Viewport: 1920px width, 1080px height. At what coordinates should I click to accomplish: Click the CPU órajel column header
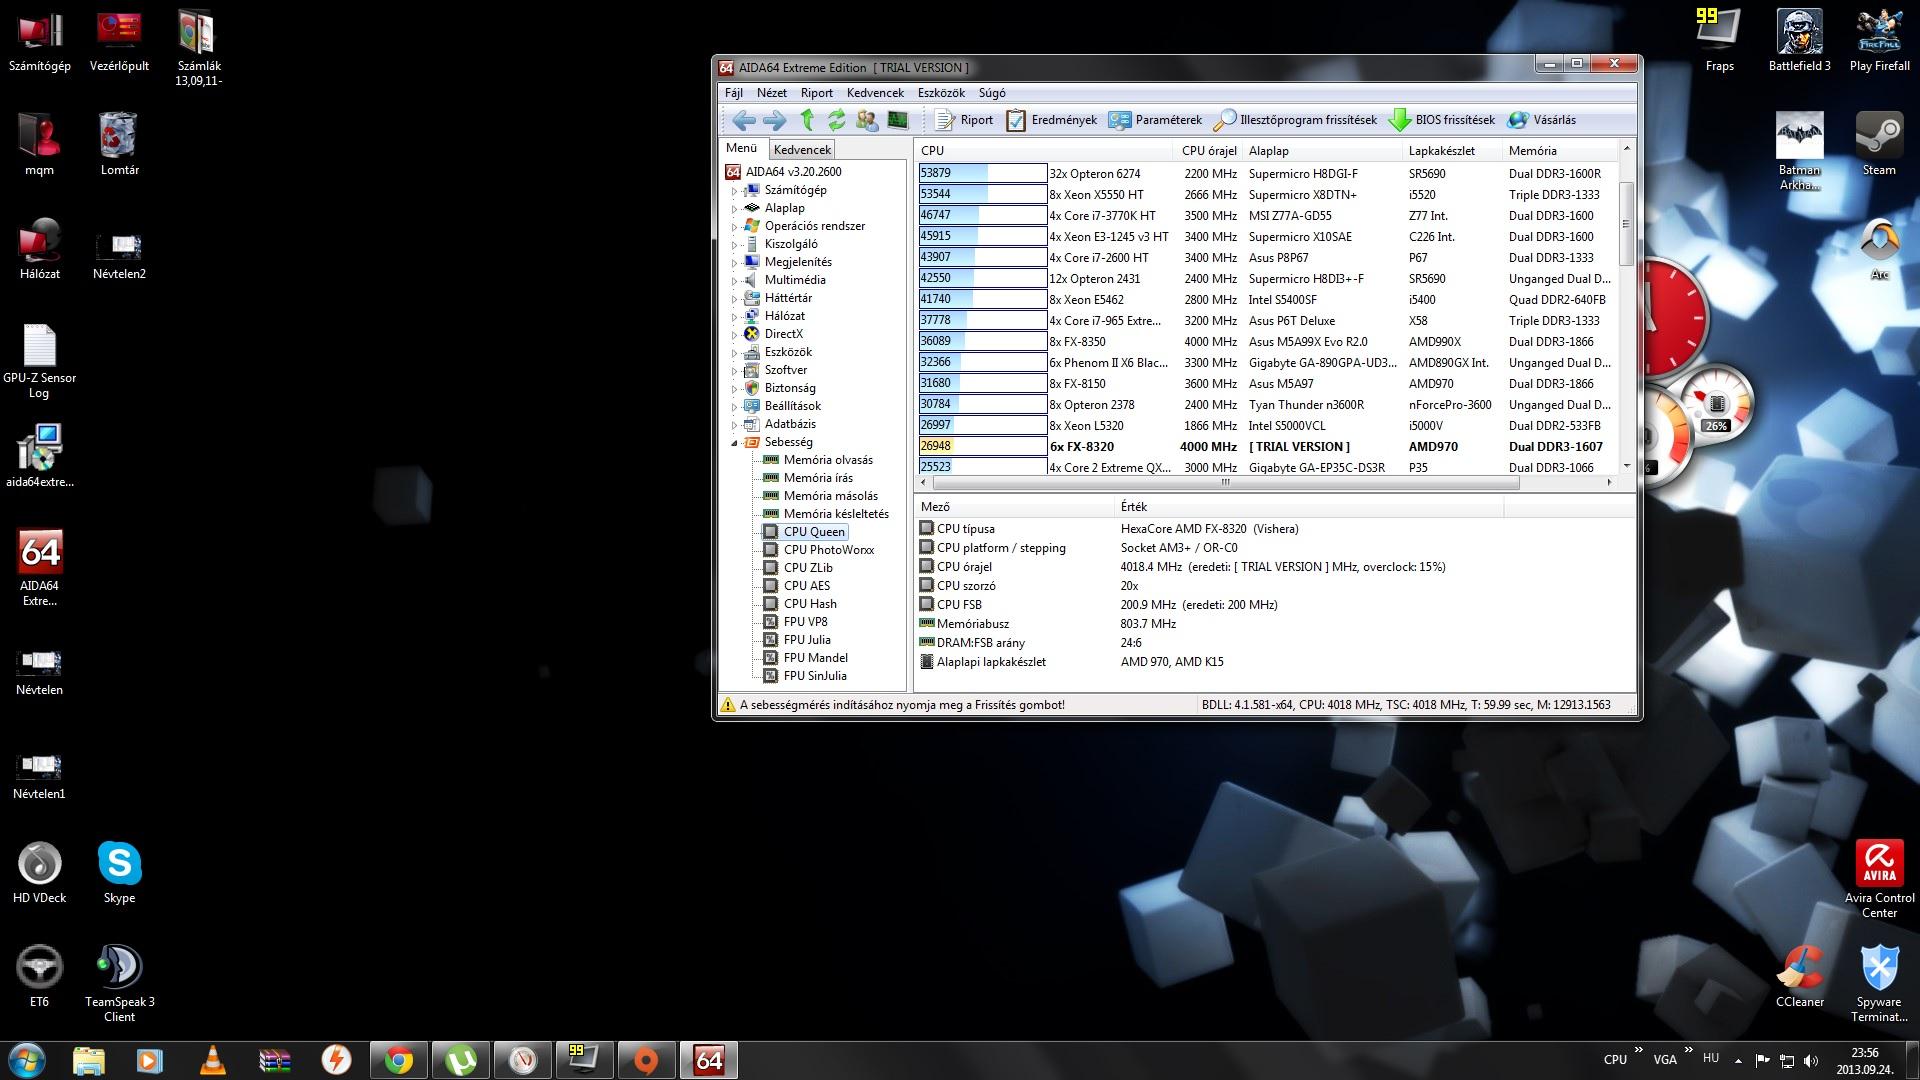(x=1209, y=151)
